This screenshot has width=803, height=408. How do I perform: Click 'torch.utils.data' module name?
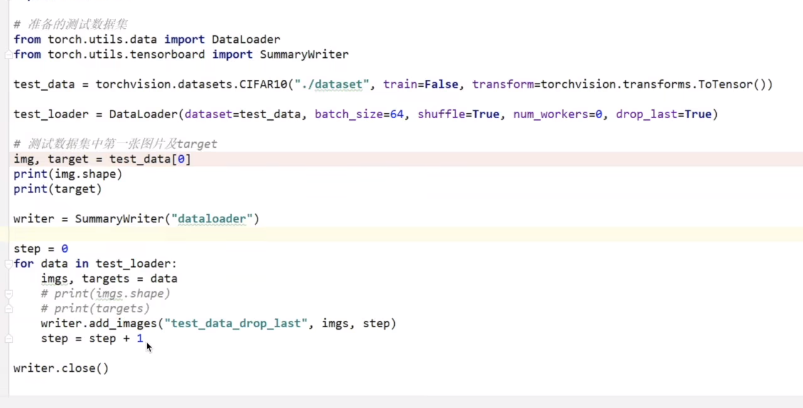pos(102,39)
